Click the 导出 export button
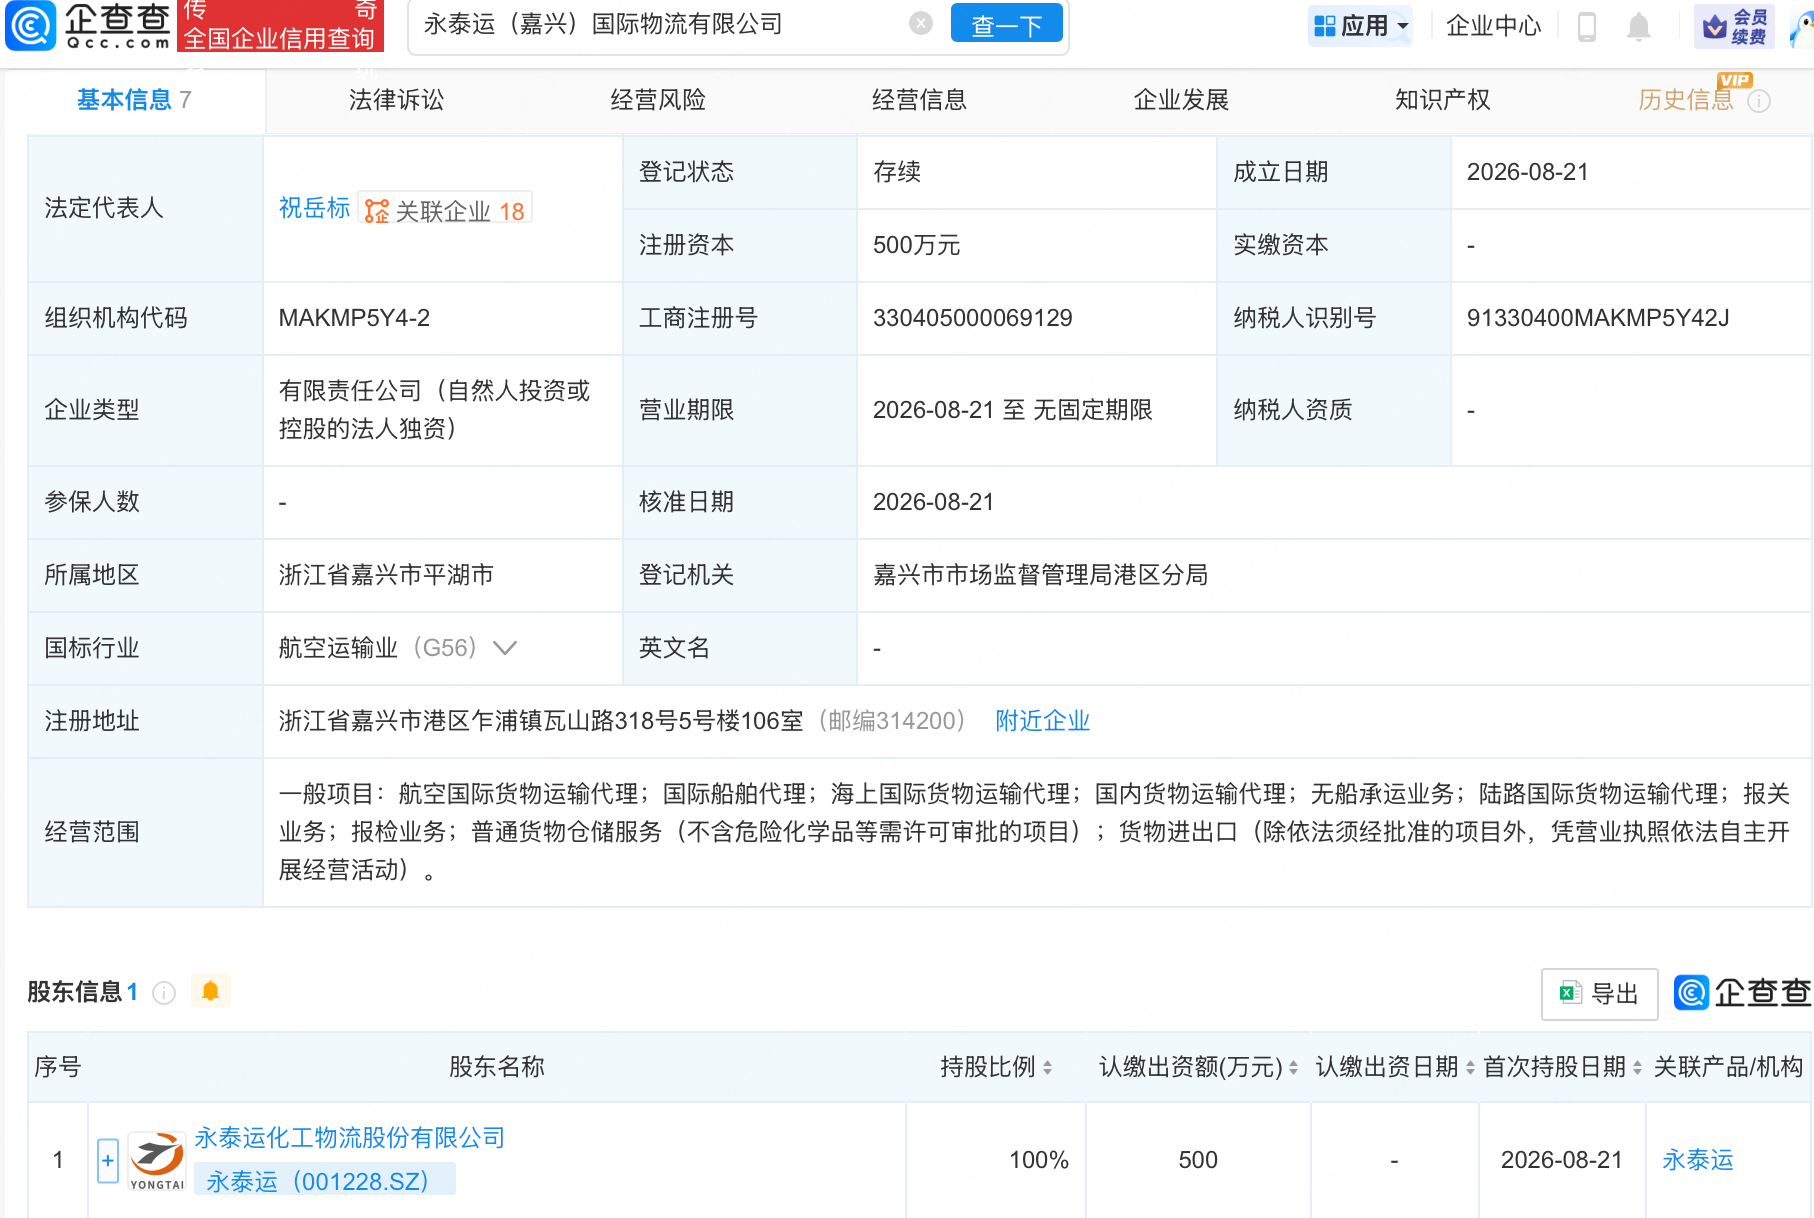This screenshot has width=1814, height=1218. 1599,994
